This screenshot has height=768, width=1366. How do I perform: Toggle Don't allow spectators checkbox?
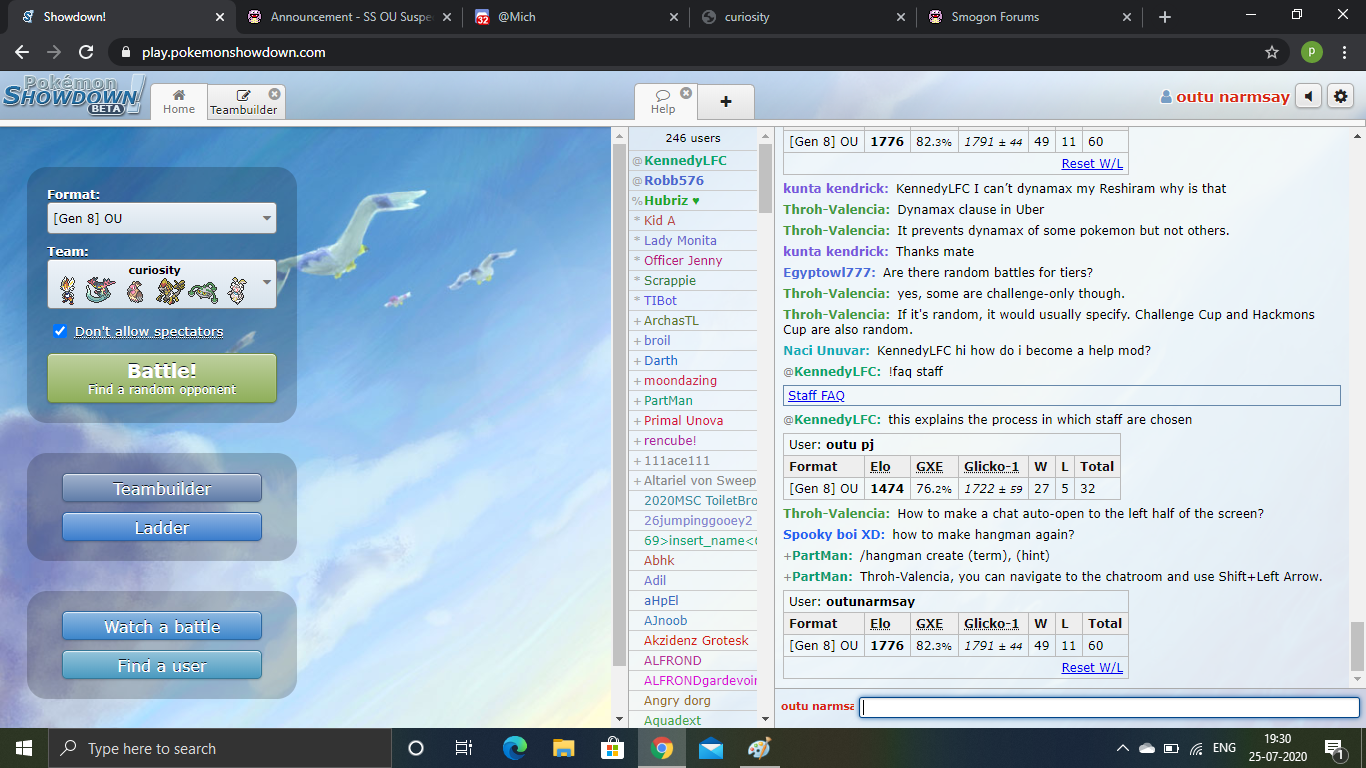[60, 331]
